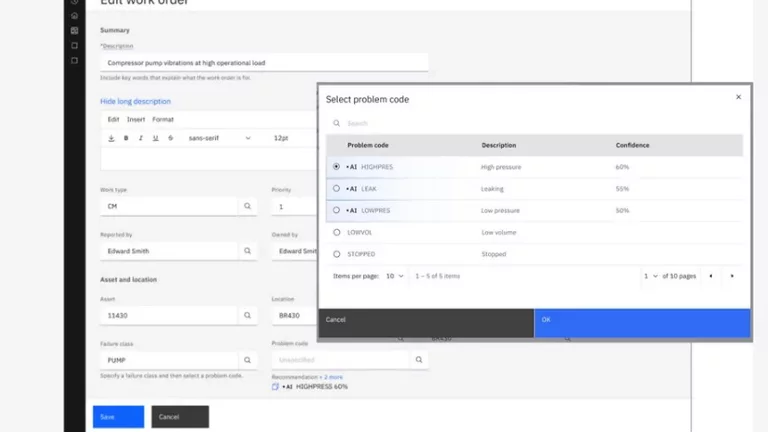
Task: Expand the sans-serif font family dropdown
Action: click(220, 138)
